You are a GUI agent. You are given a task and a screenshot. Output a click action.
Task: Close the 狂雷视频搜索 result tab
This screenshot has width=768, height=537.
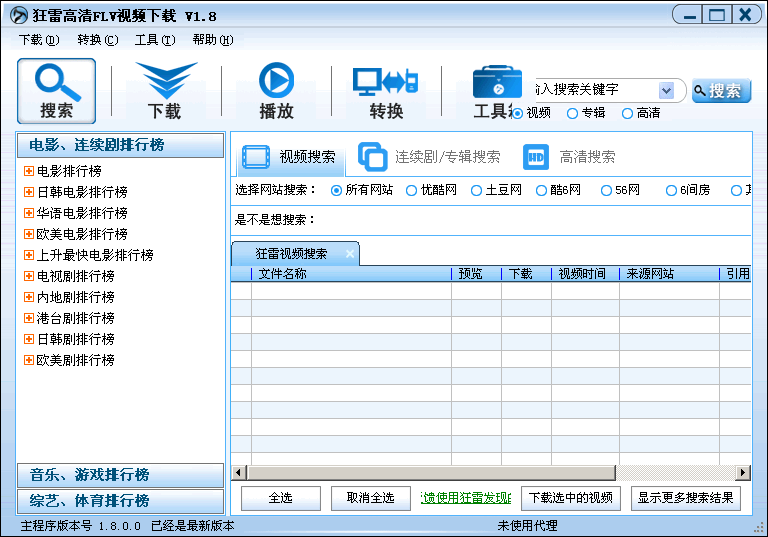coord(350,254)
